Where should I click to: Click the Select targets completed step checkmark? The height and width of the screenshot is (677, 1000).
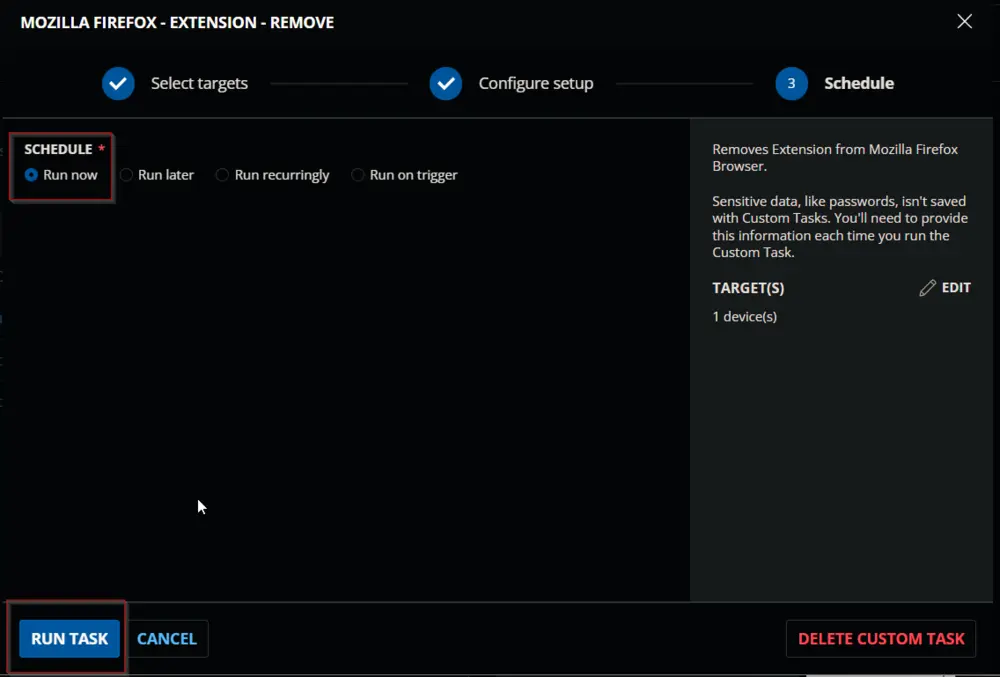118,84
